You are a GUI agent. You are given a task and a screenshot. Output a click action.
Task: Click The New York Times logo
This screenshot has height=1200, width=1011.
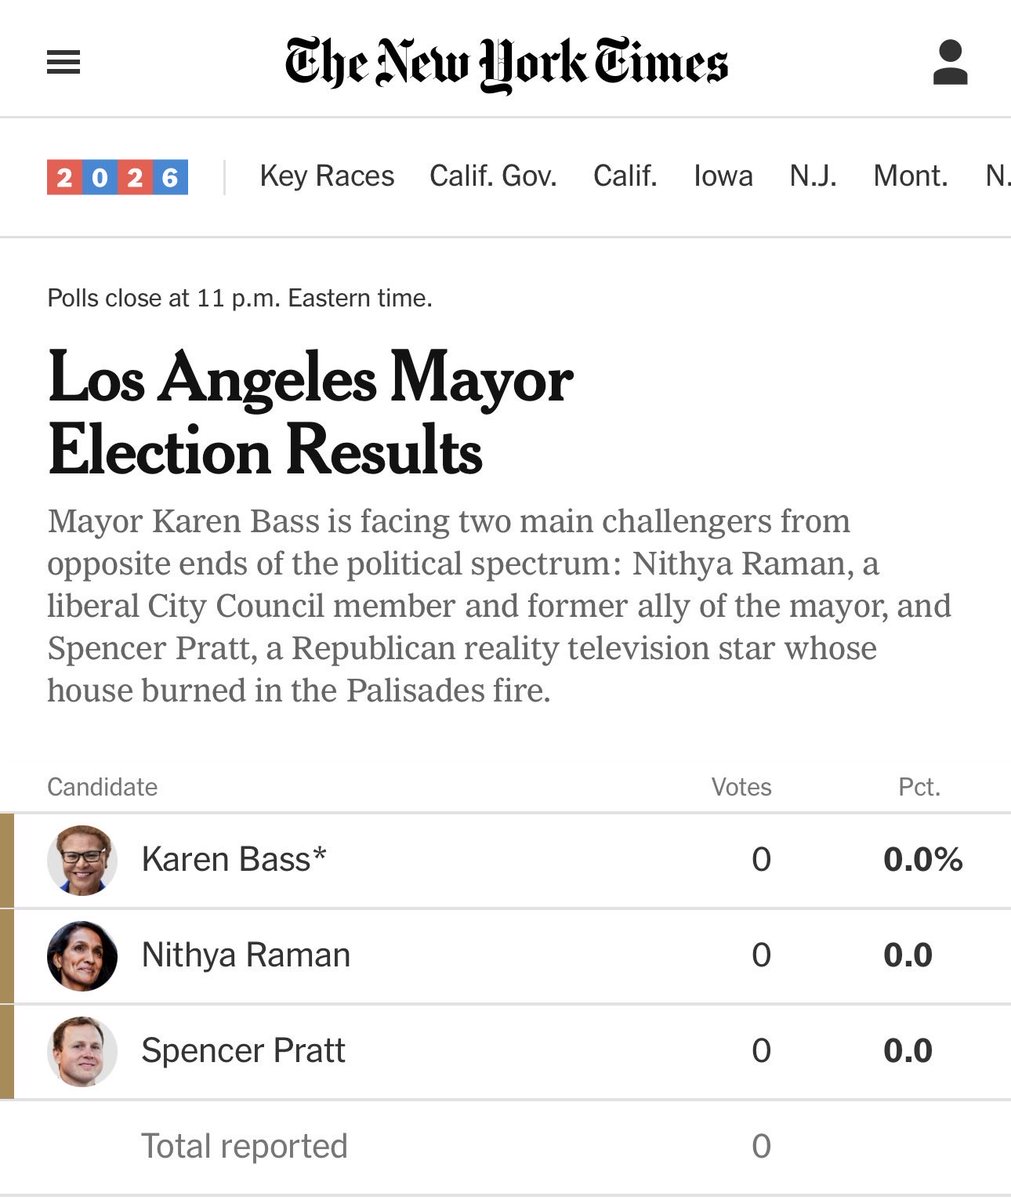pyautogui.click(x=506, y=64)
